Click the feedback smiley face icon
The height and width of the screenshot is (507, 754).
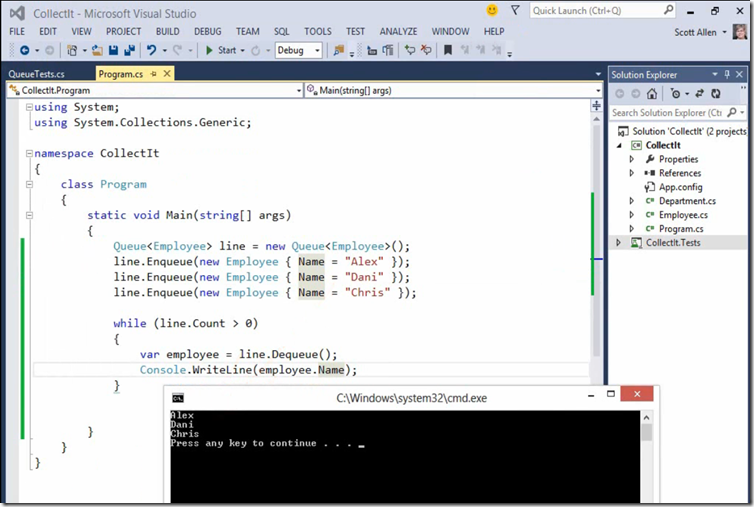492,10
